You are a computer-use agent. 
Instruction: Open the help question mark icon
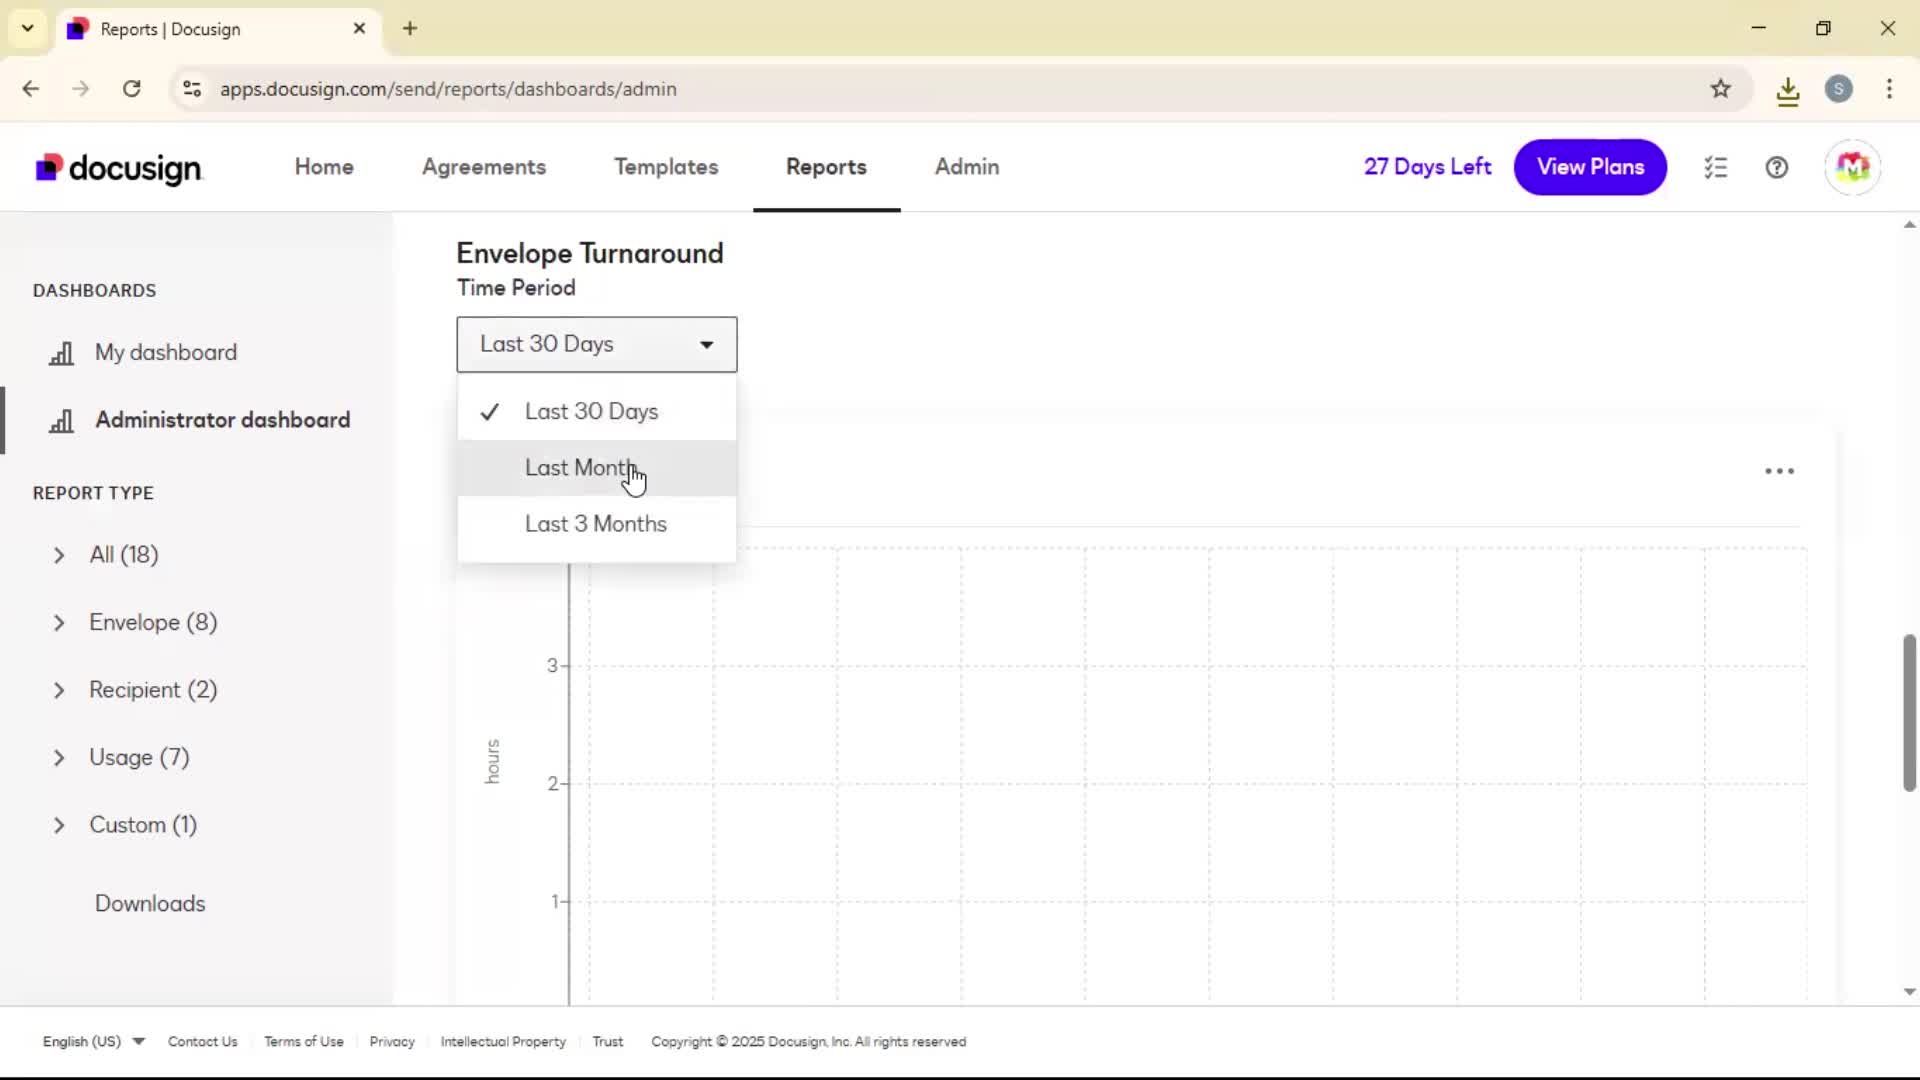coord(1776,167)
